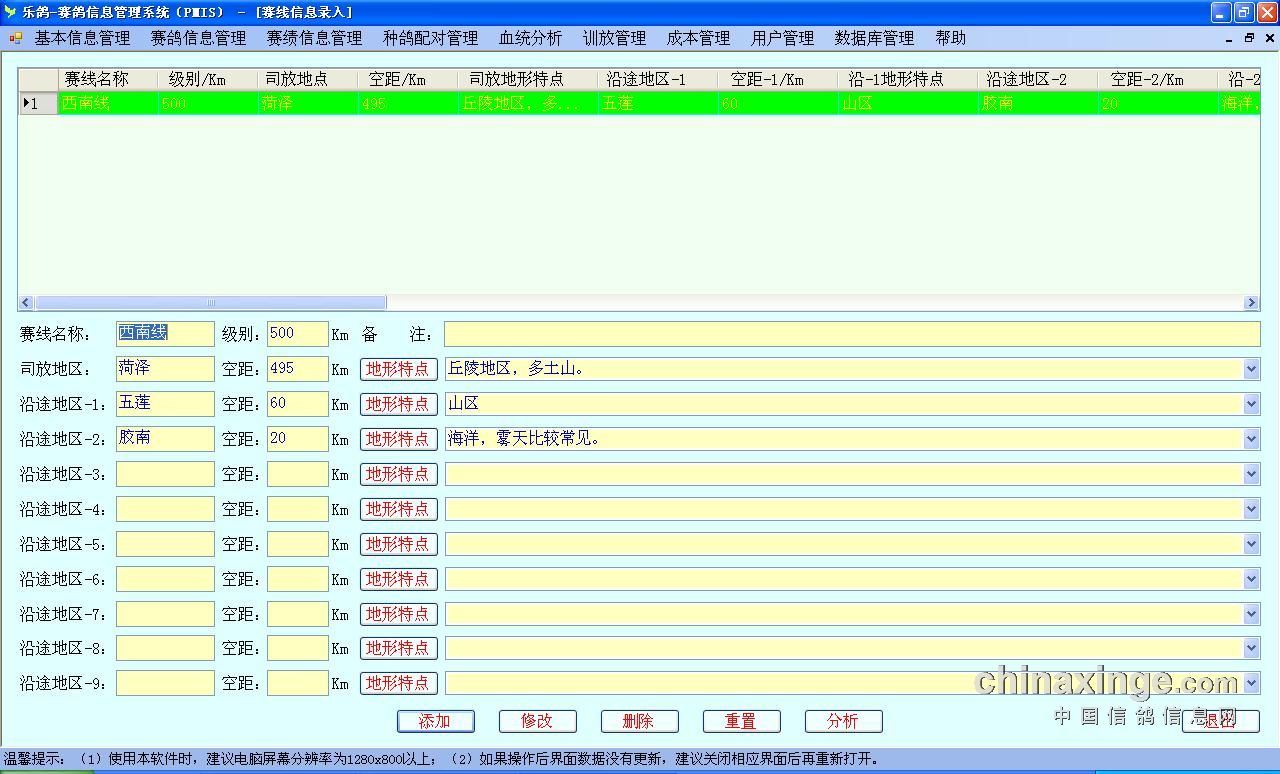Open the 数据库管理 menu
1280x774 pixels.
874,38
